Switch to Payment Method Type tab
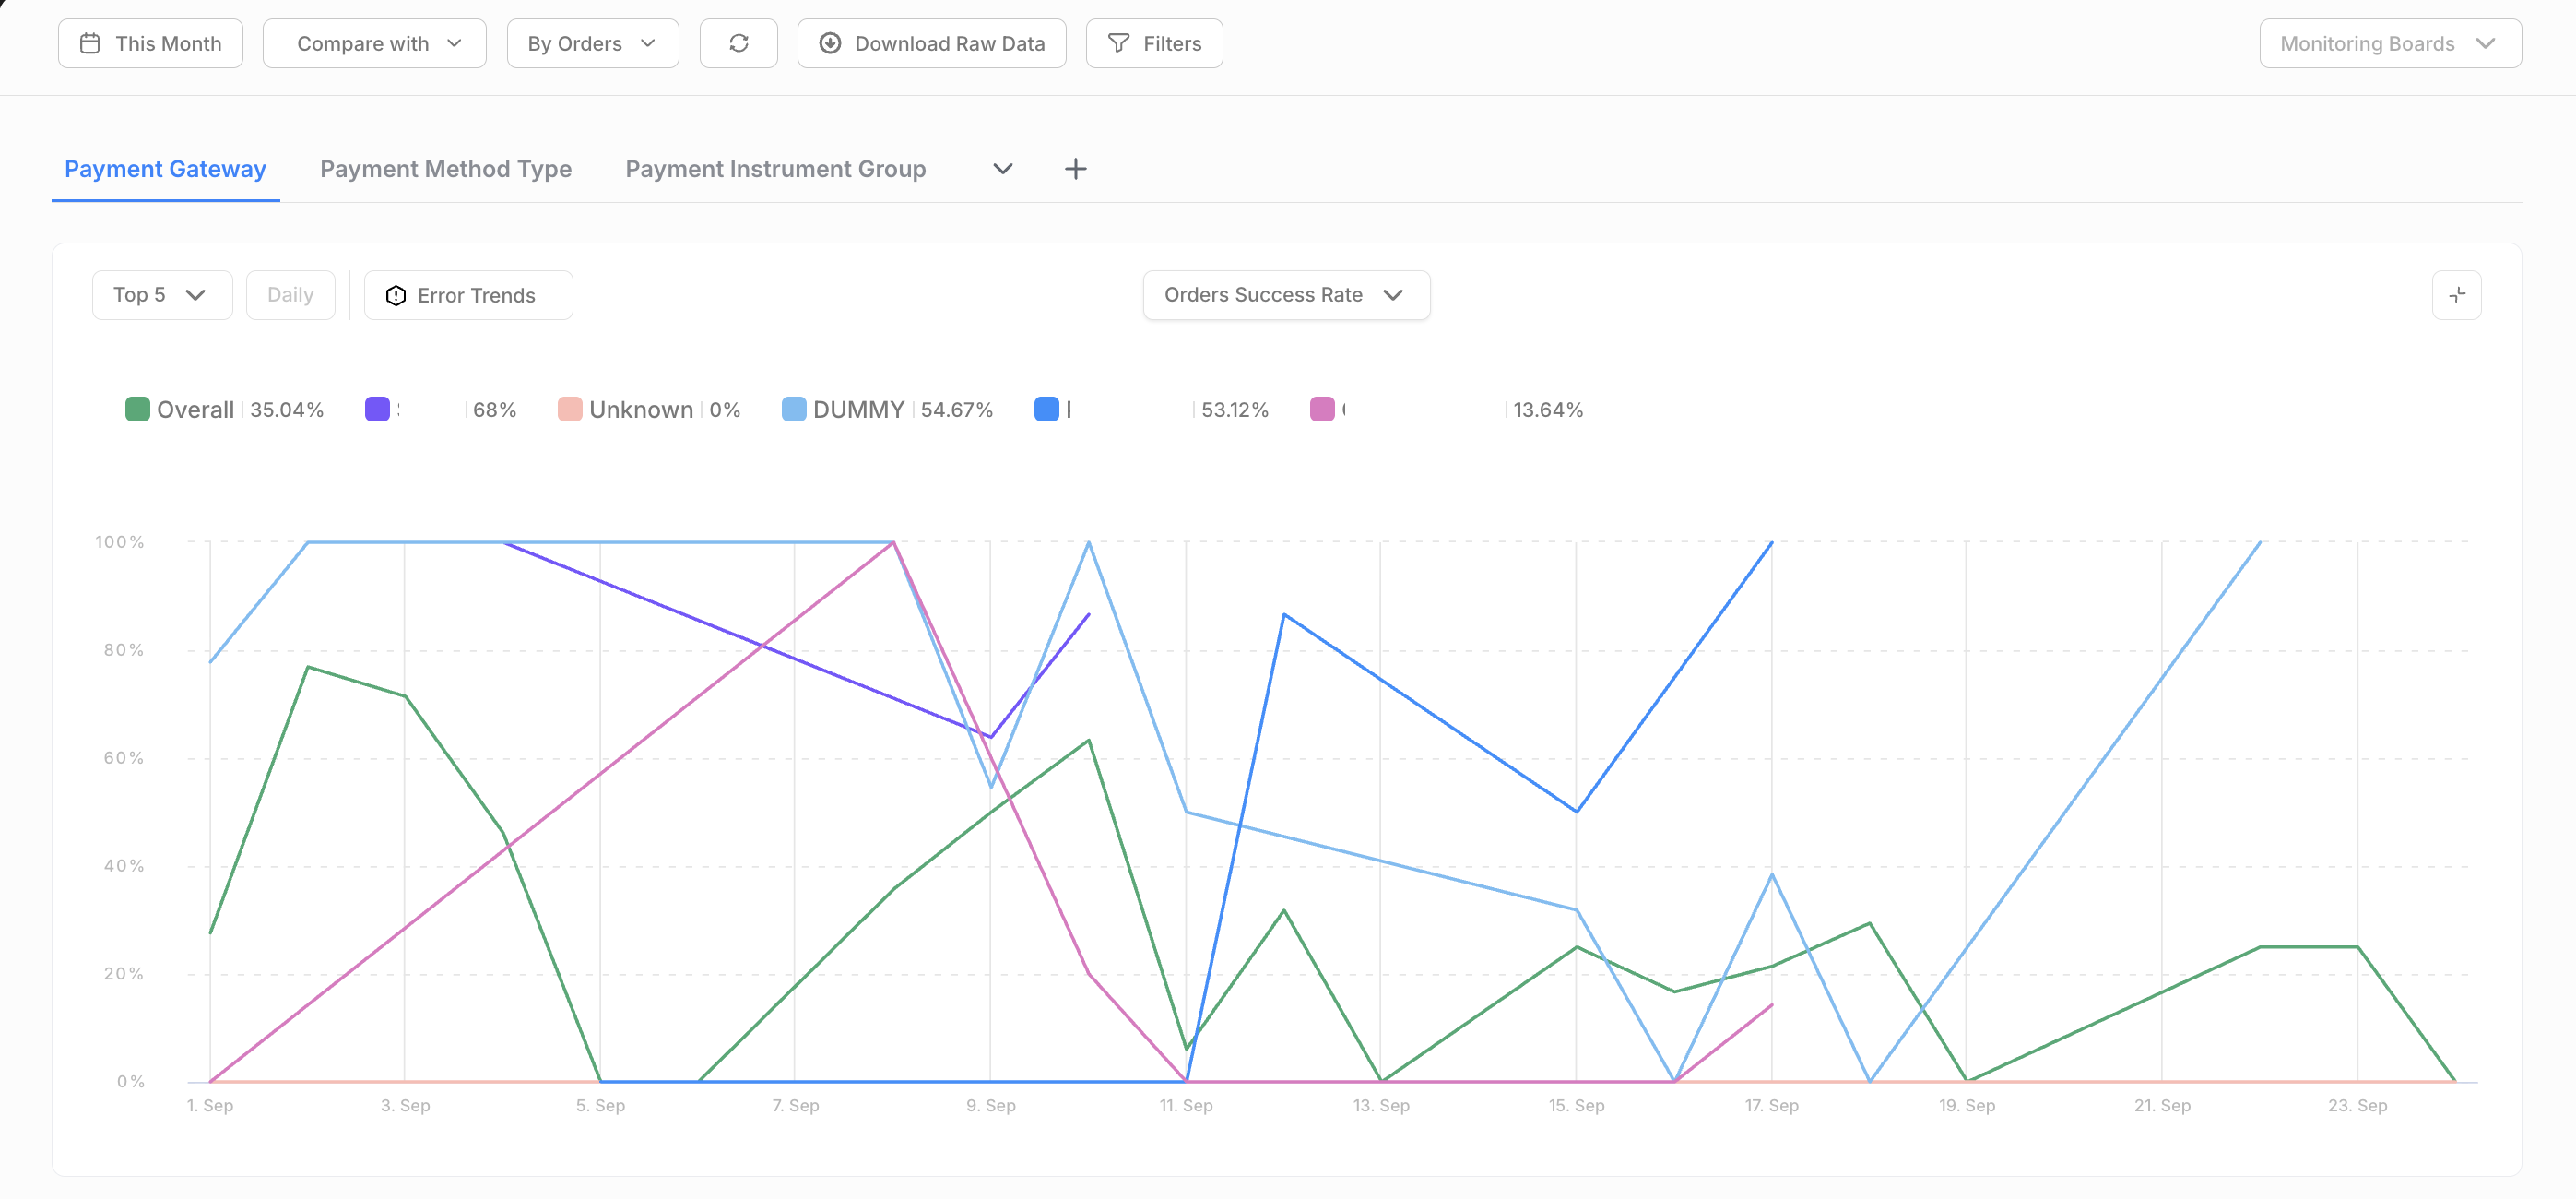Viewport: 2576px width, 1199px height. [445, 169]
